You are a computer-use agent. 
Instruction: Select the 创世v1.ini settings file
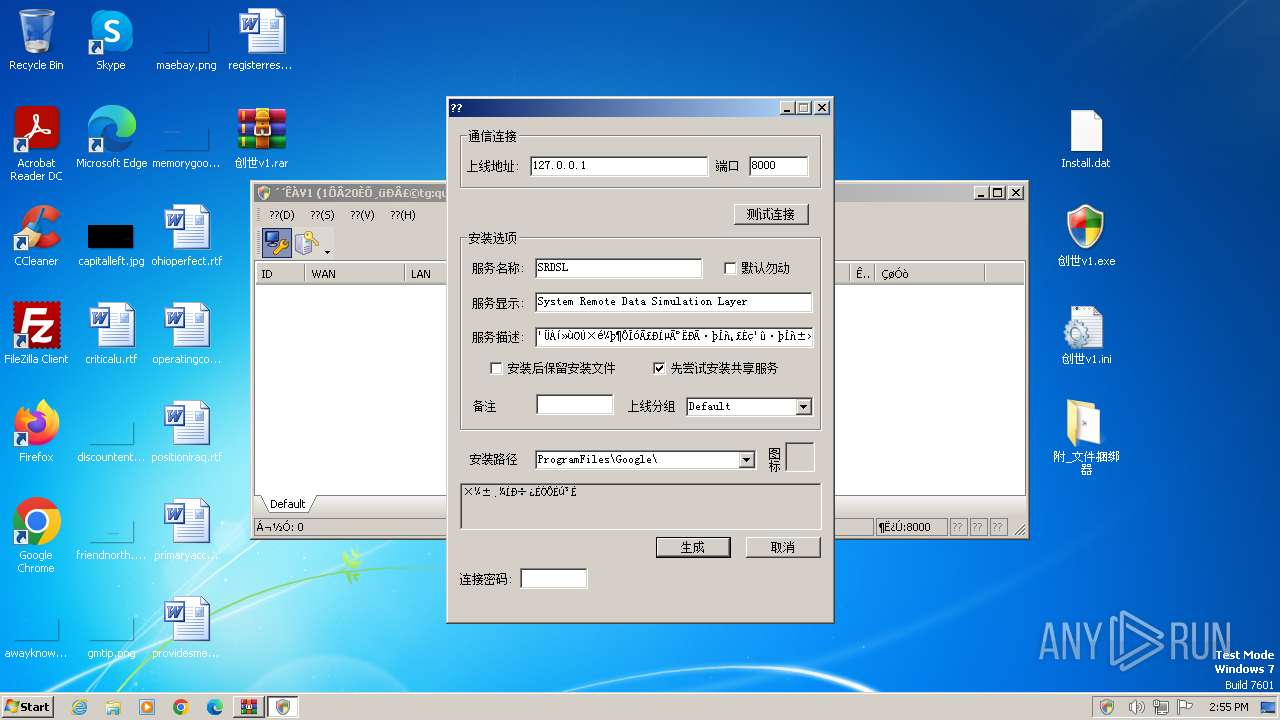(1086, 334)
